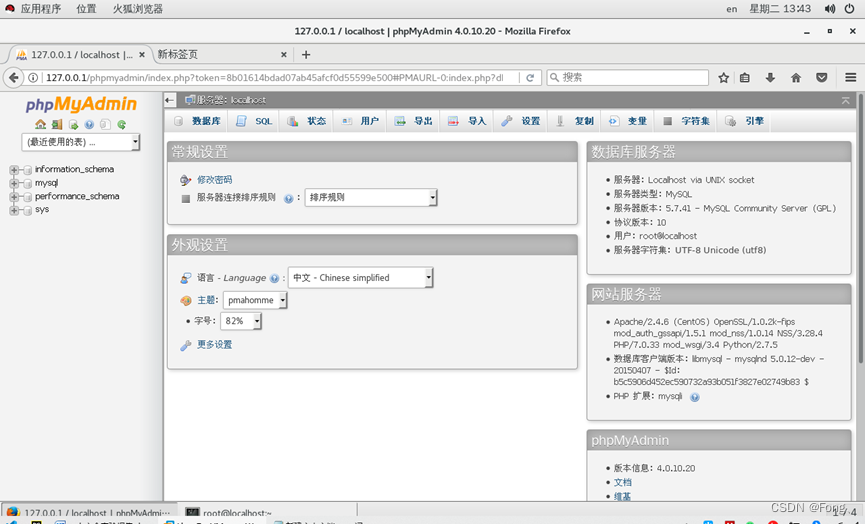Screen dimensions: 865x524
Task: Click performance_schema database name
Action: click(x=77, y=196)
